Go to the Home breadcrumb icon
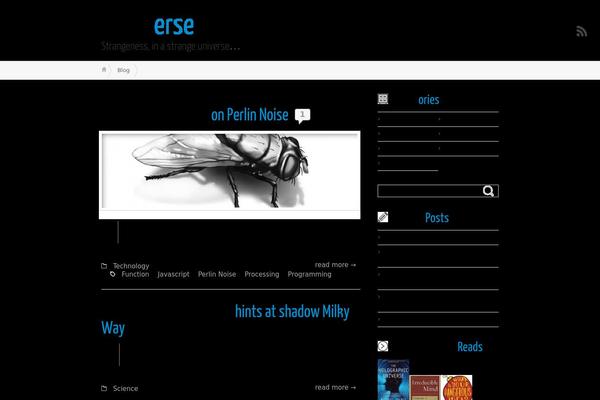 click(x=104, y=70)
